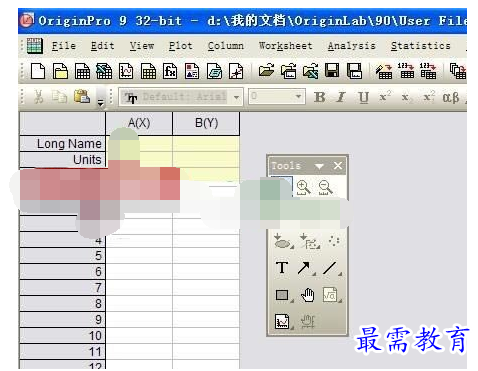This screenshot has height=371, width=478.
Task: Click the New Function (fx) icon
Action: click(170, 71)
